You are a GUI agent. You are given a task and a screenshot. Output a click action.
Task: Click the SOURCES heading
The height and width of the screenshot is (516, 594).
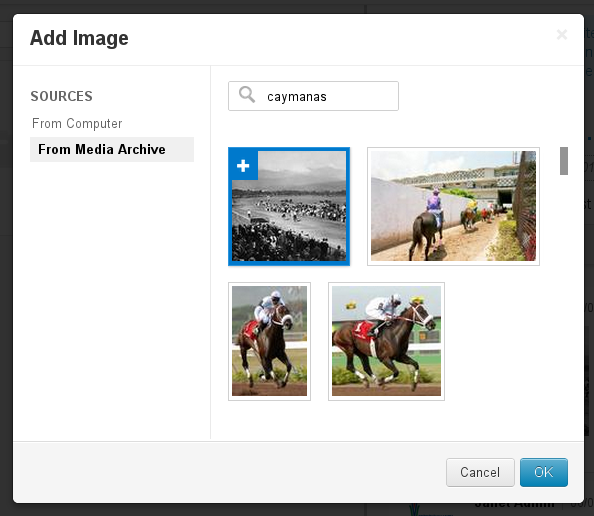[x=61, y=96]
